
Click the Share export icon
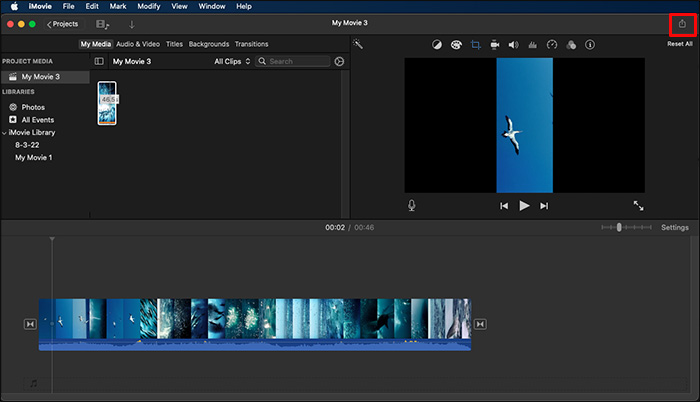point(682,23)
